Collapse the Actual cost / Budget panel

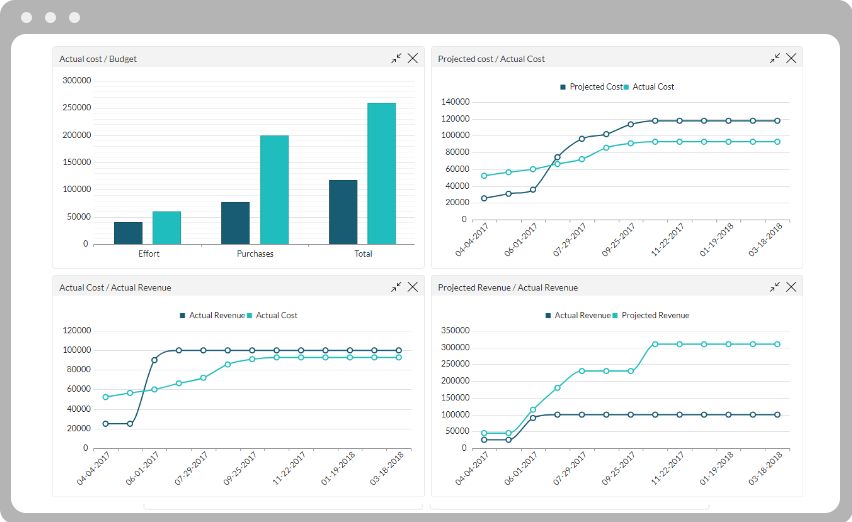[x=396, y=59]
